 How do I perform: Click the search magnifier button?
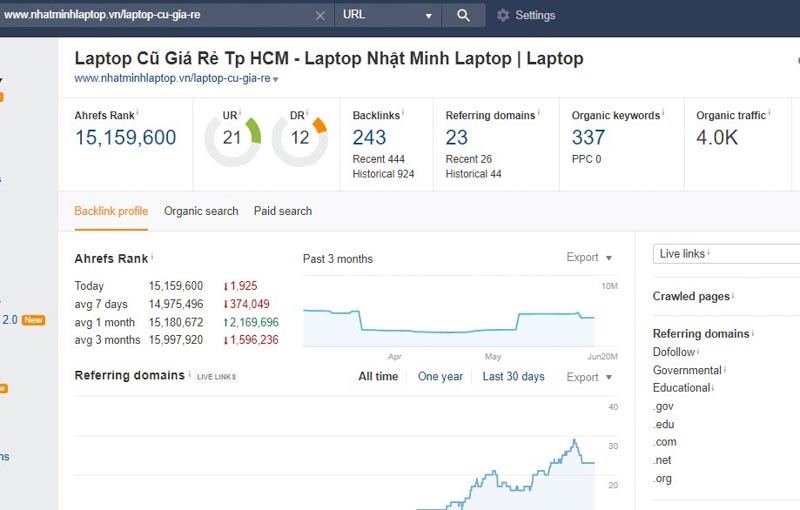(x=463, y=15)
